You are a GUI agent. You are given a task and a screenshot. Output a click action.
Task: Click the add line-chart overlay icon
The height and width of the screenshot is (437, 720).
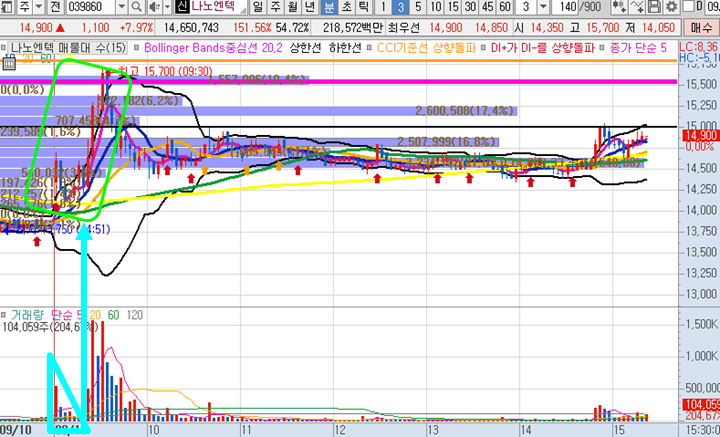coord(637,7)
